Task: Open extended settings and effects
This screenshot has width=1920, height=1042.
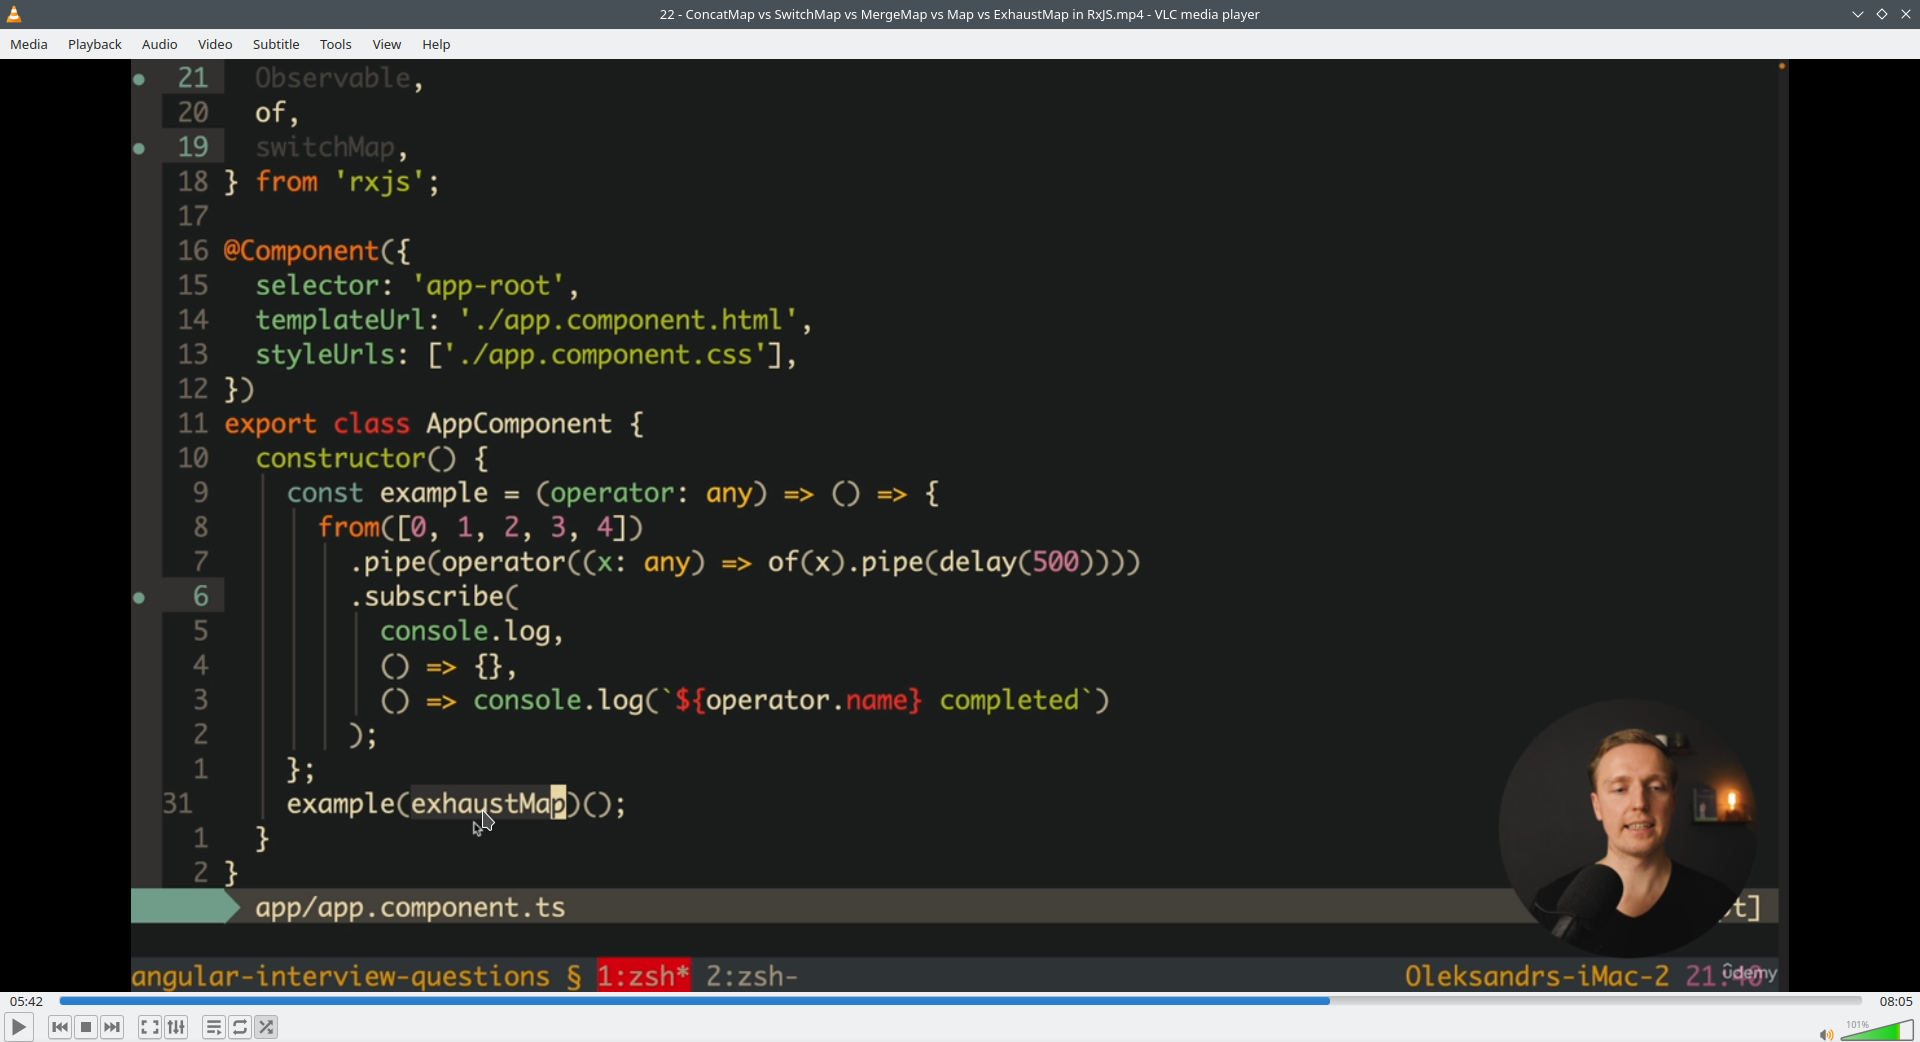Action: coord(176,1027)
